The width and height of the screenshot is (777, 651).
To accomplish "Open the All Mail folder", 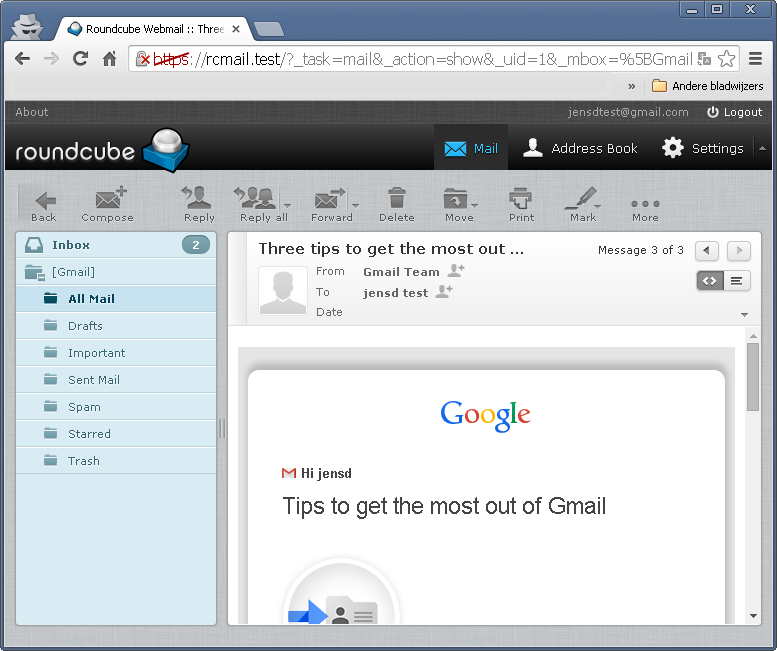I will (116, 299).
